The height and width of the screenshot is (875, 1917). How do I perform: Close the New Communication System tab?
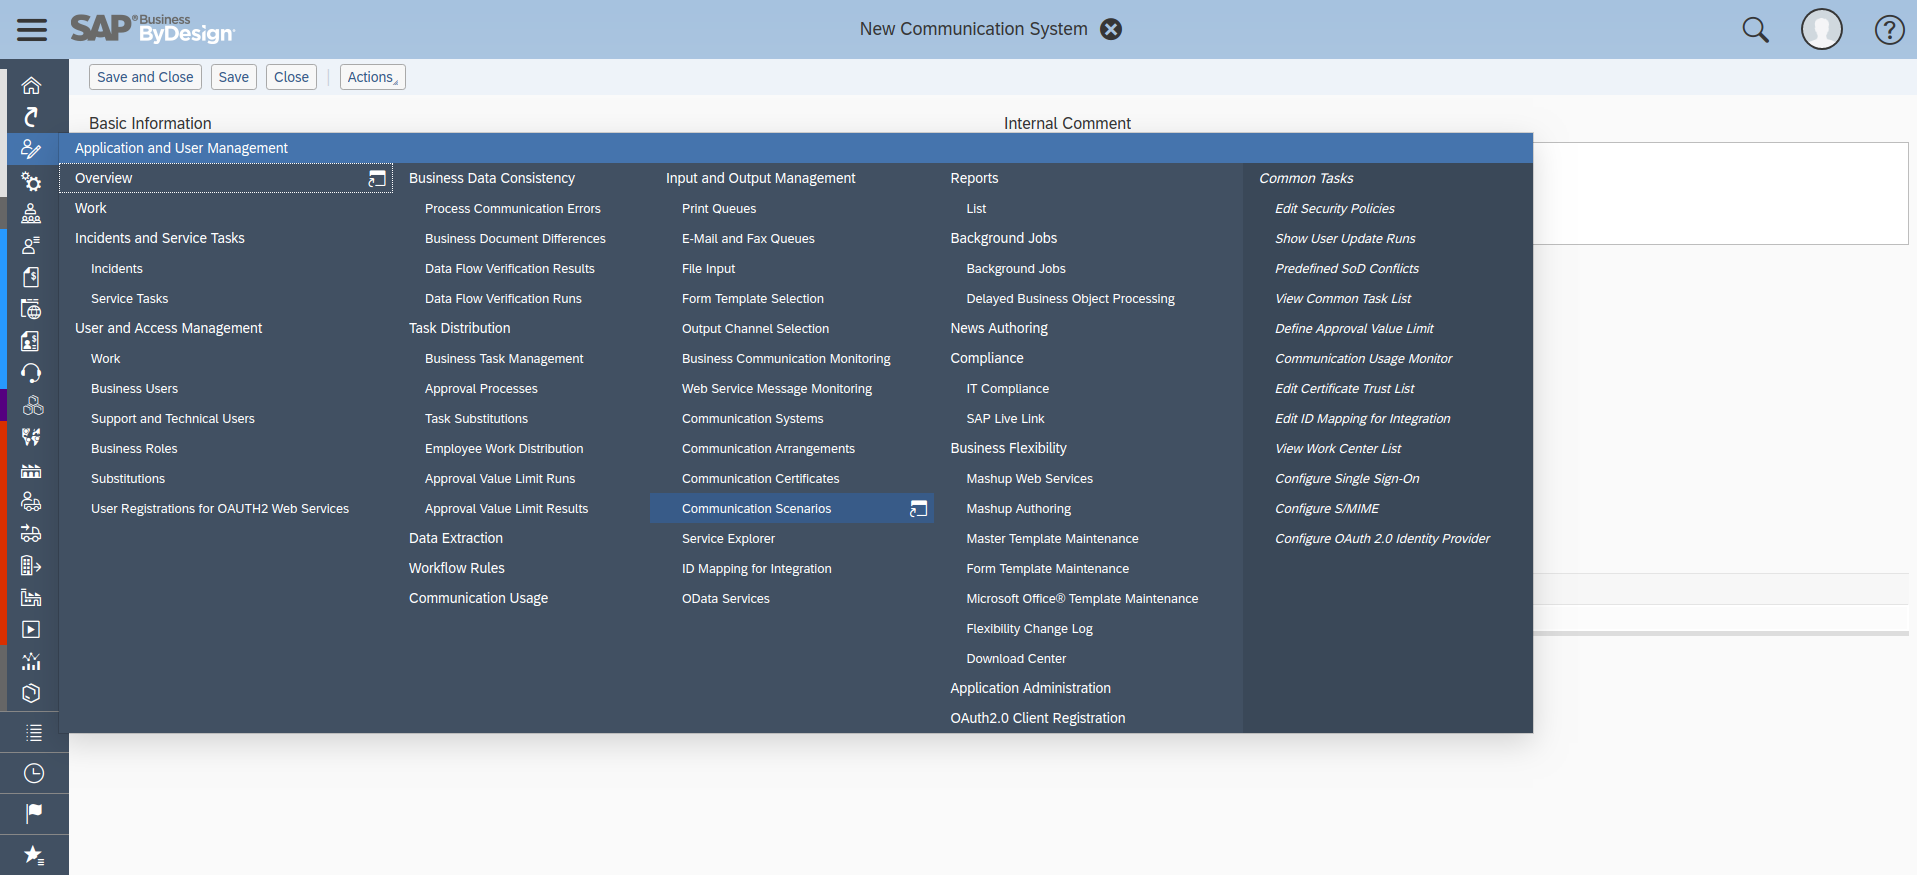coord(1111,29)
